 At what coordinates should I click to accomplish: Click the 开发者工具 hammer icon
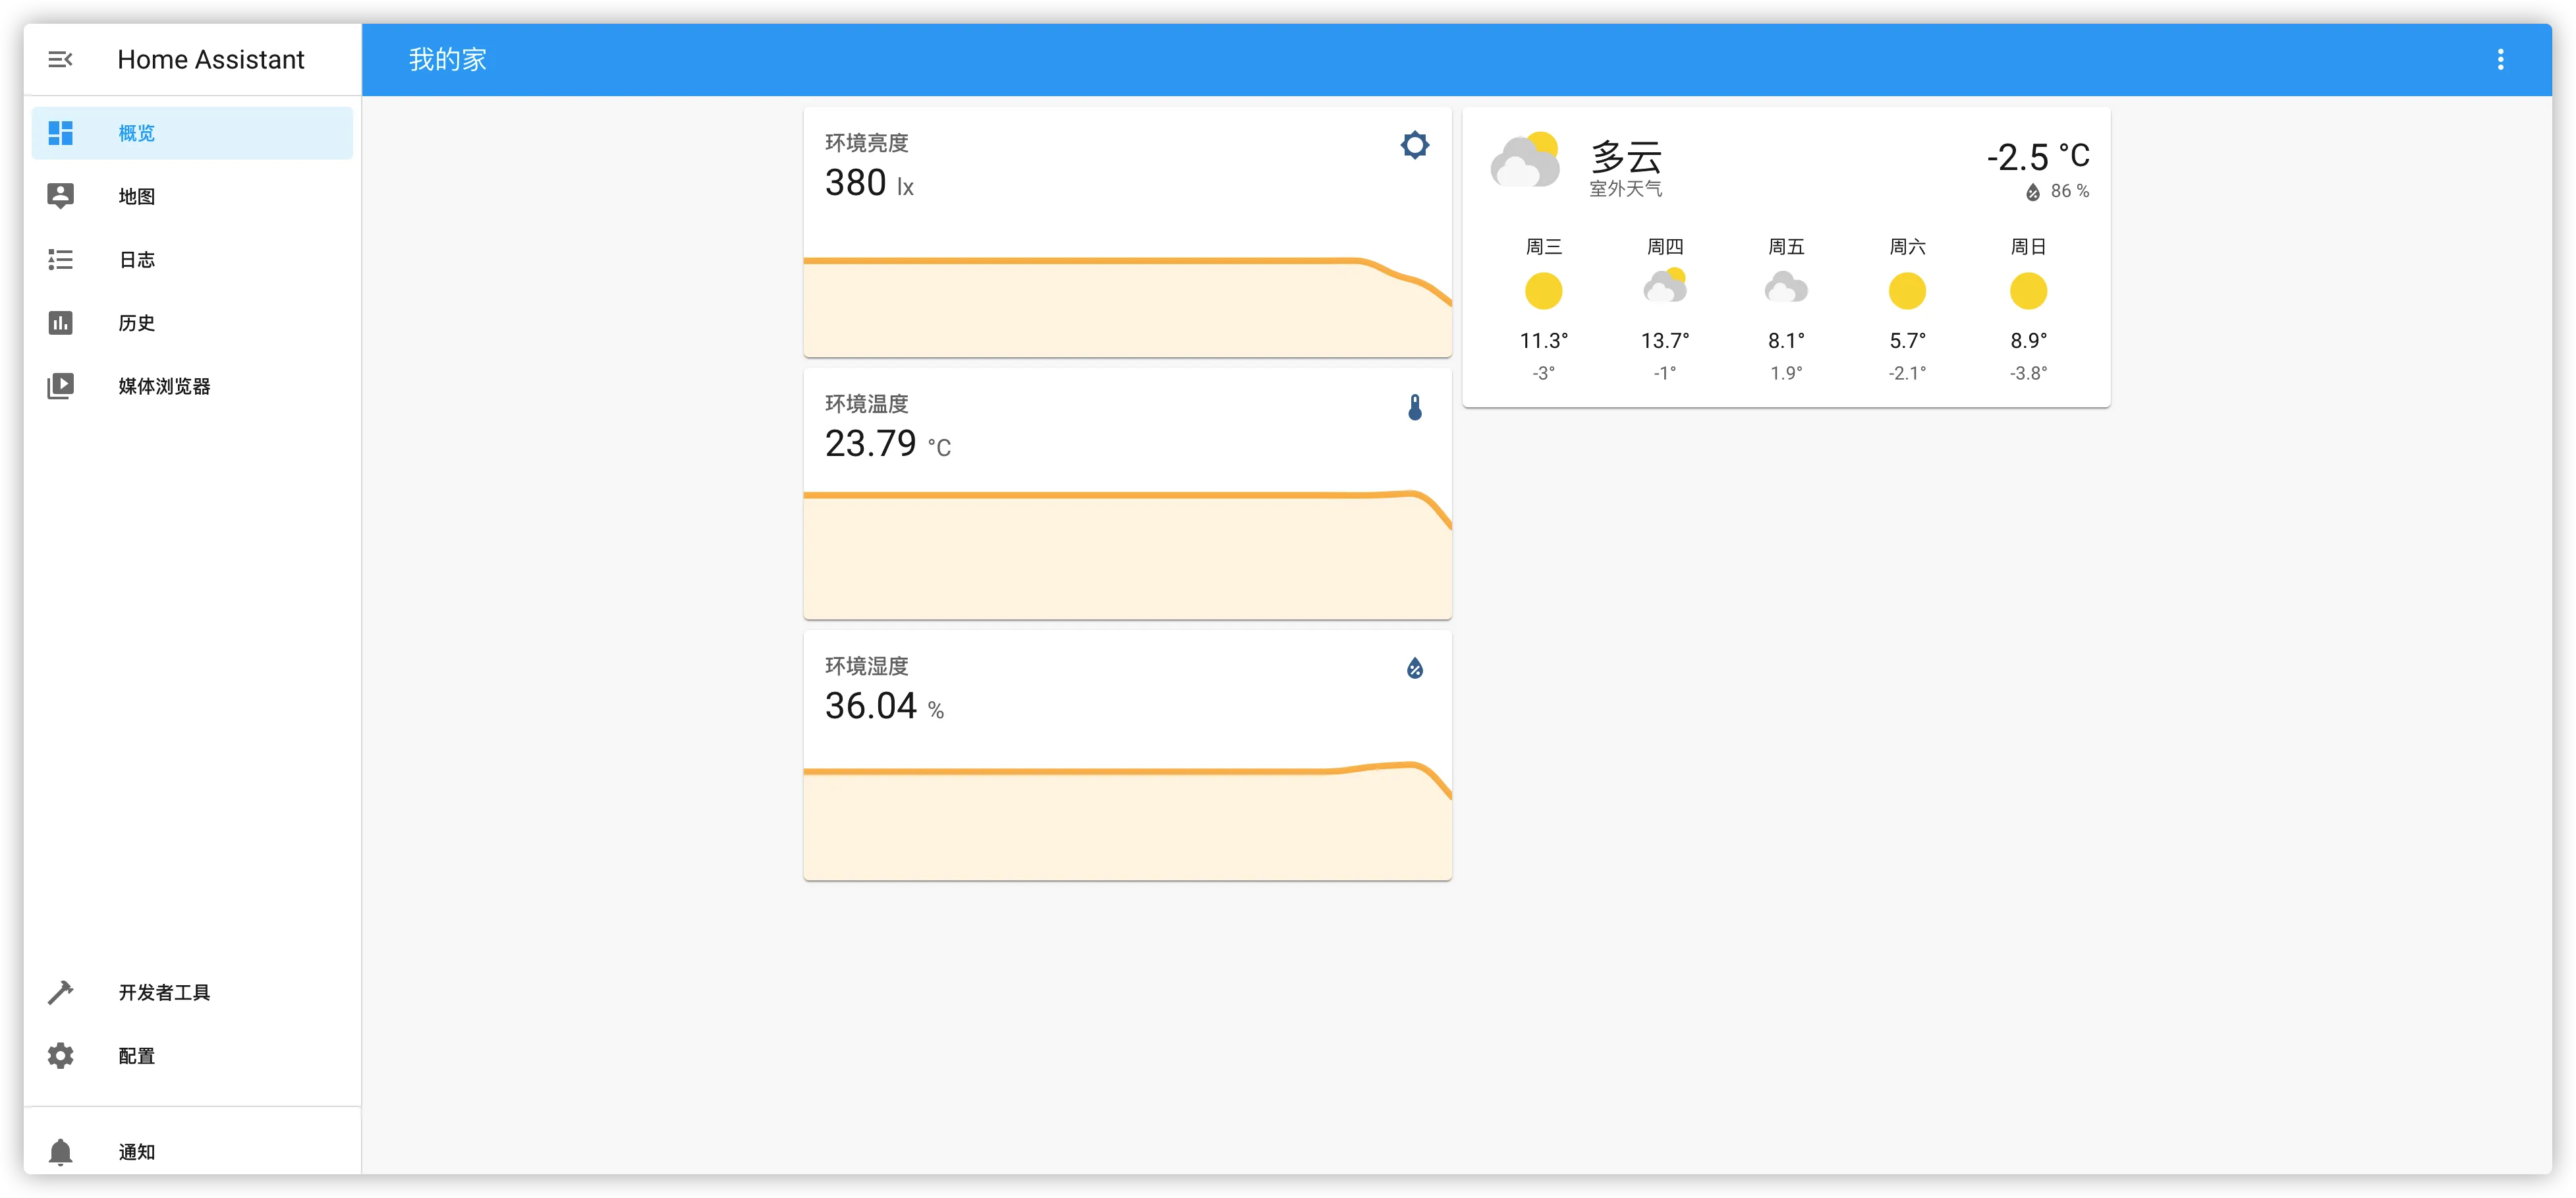pos(61,992)
